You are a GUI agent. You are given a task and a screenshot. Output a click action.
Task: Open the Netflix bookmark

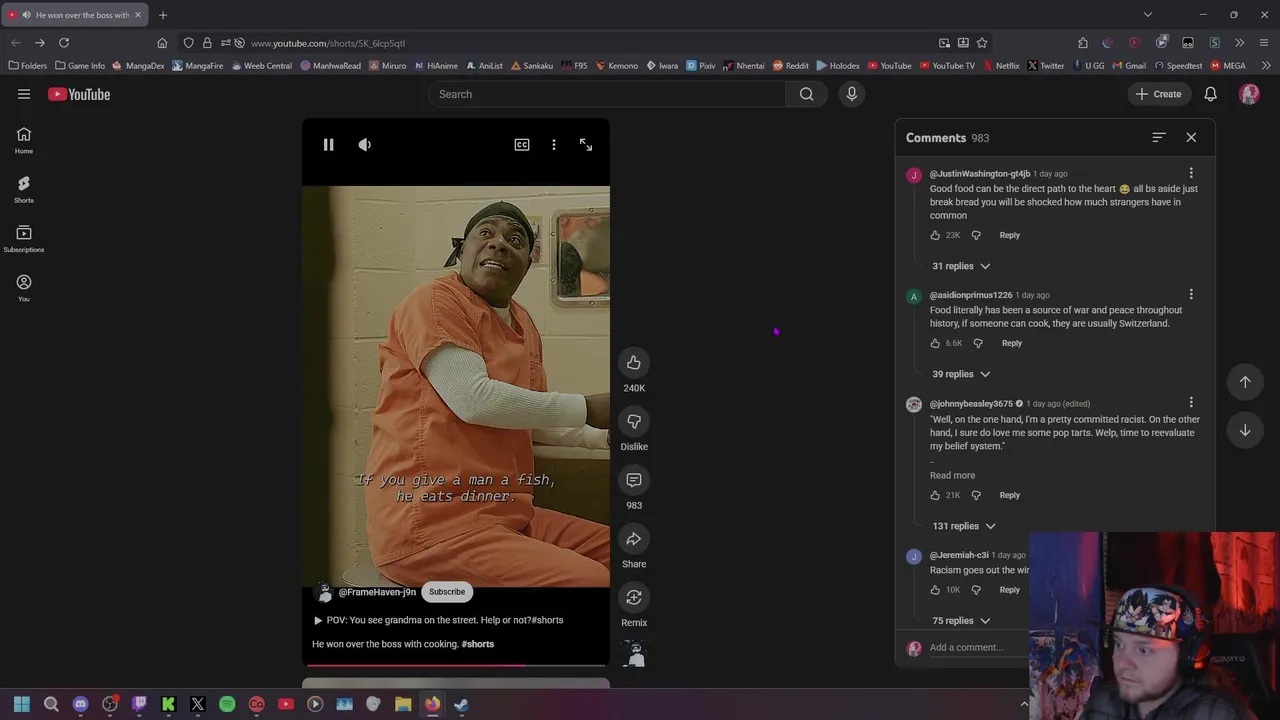click(x=1001, y=66)
